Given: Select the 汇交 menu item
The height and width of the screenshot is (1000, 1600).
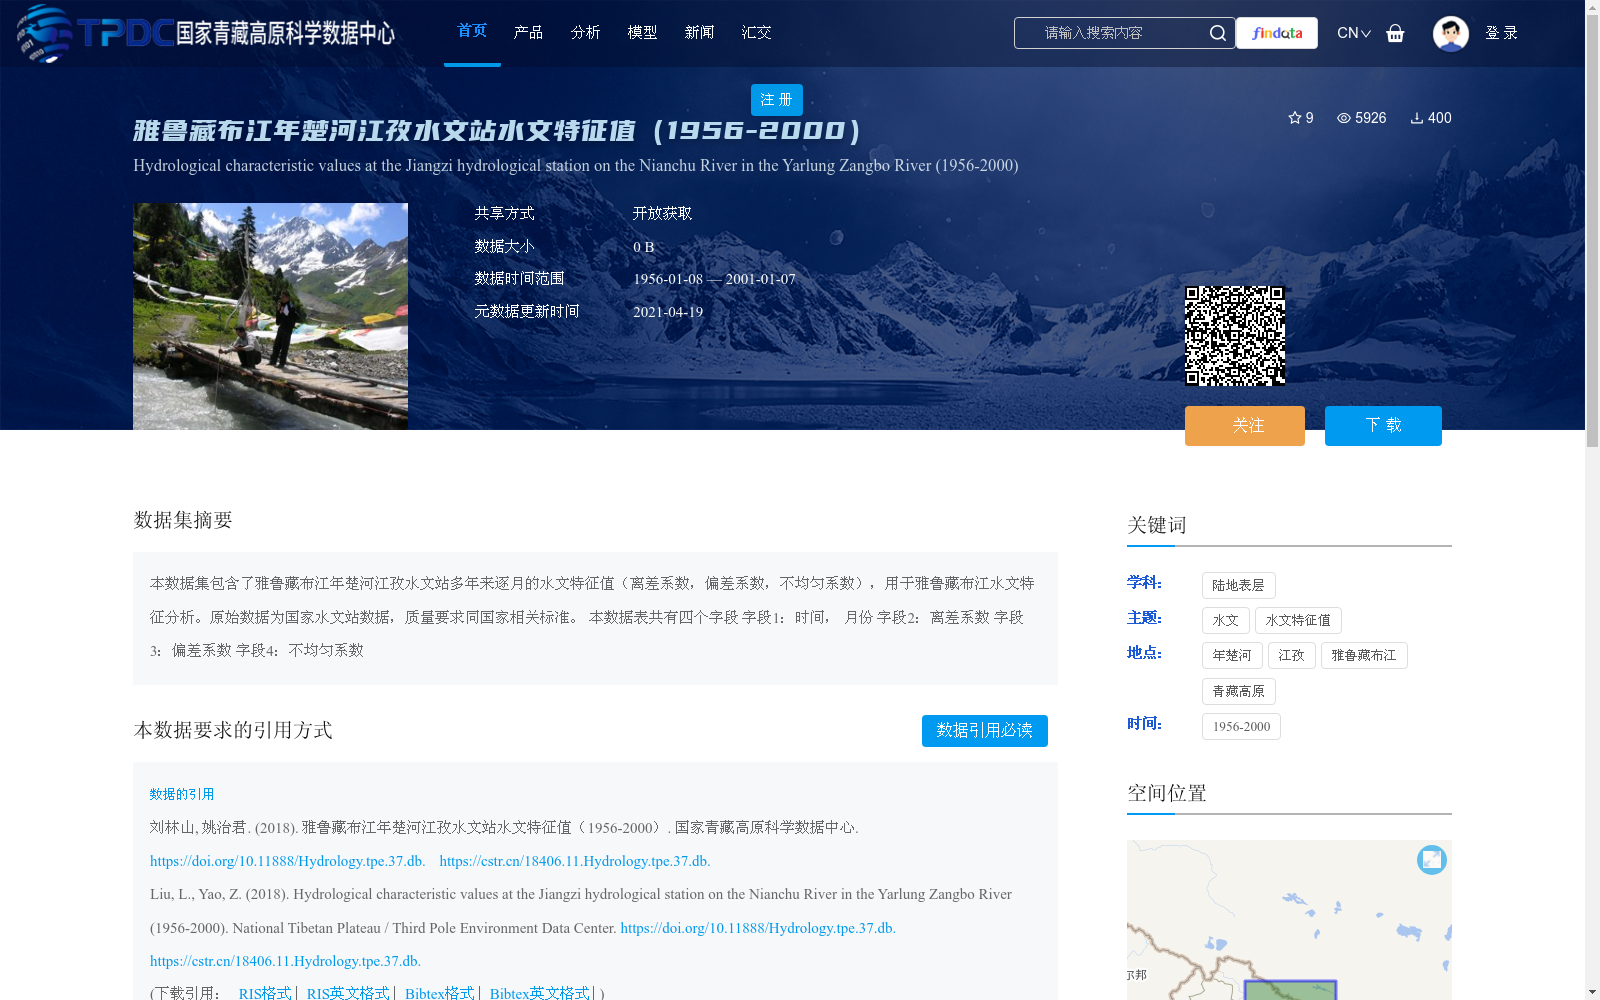Looking at the screenshot, I should (x=756, y=32).
